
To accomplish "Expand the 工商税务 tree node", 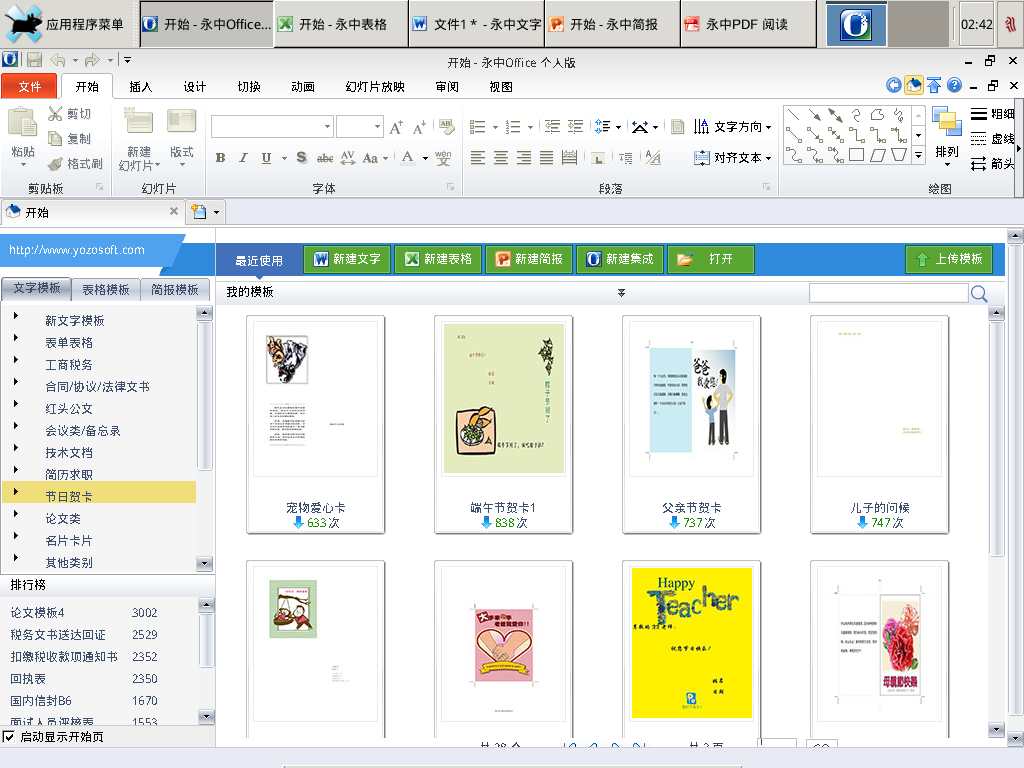I will click(16, 360).
